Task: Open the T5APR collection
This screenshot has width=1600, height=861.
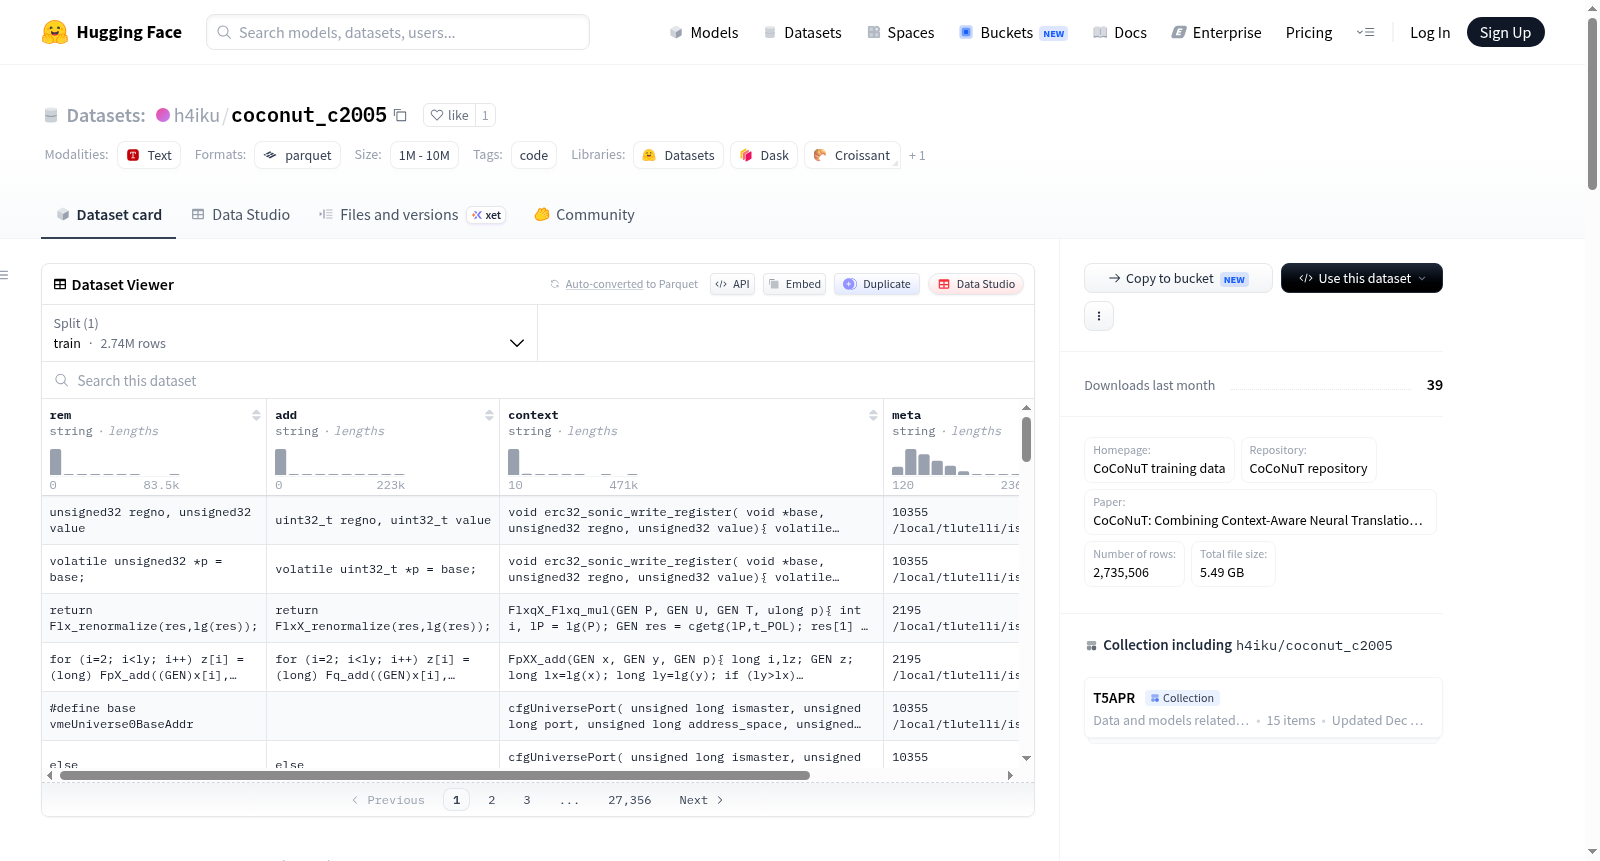Action: tap(1263, 709)
